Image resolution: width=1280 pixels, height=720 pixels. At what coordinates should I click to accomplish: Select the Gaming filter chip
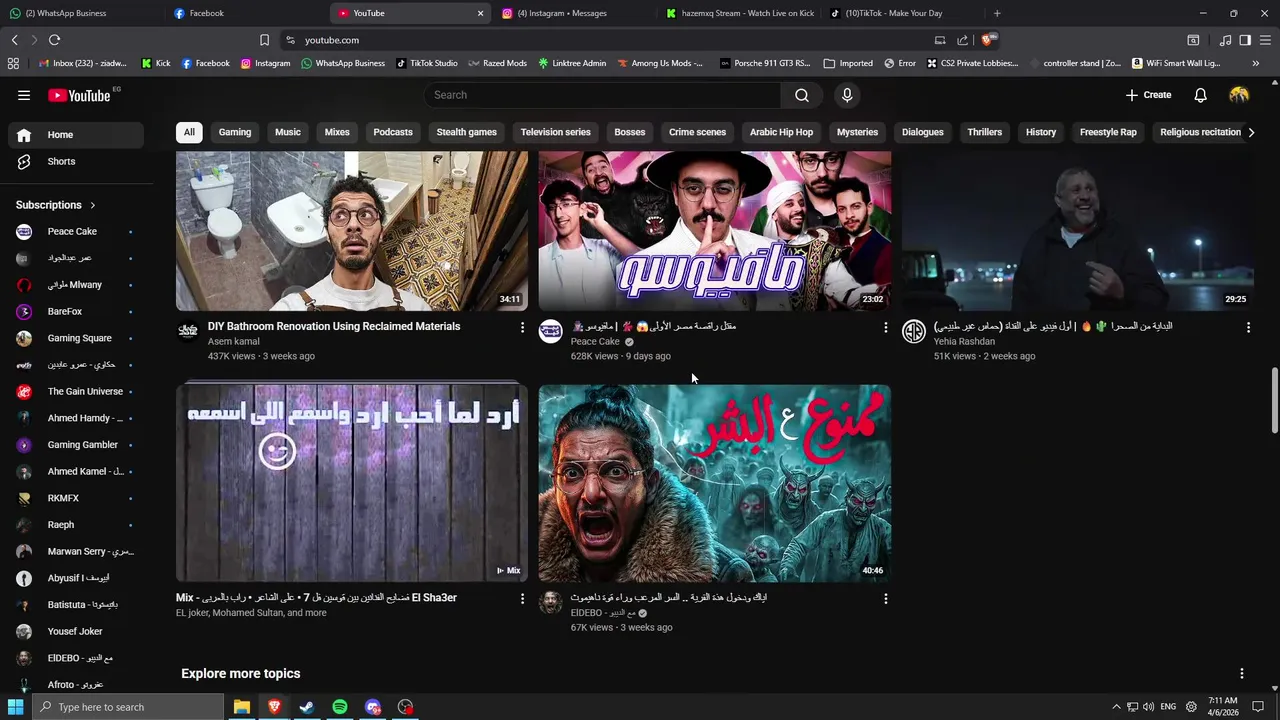[x=235, y=132]
